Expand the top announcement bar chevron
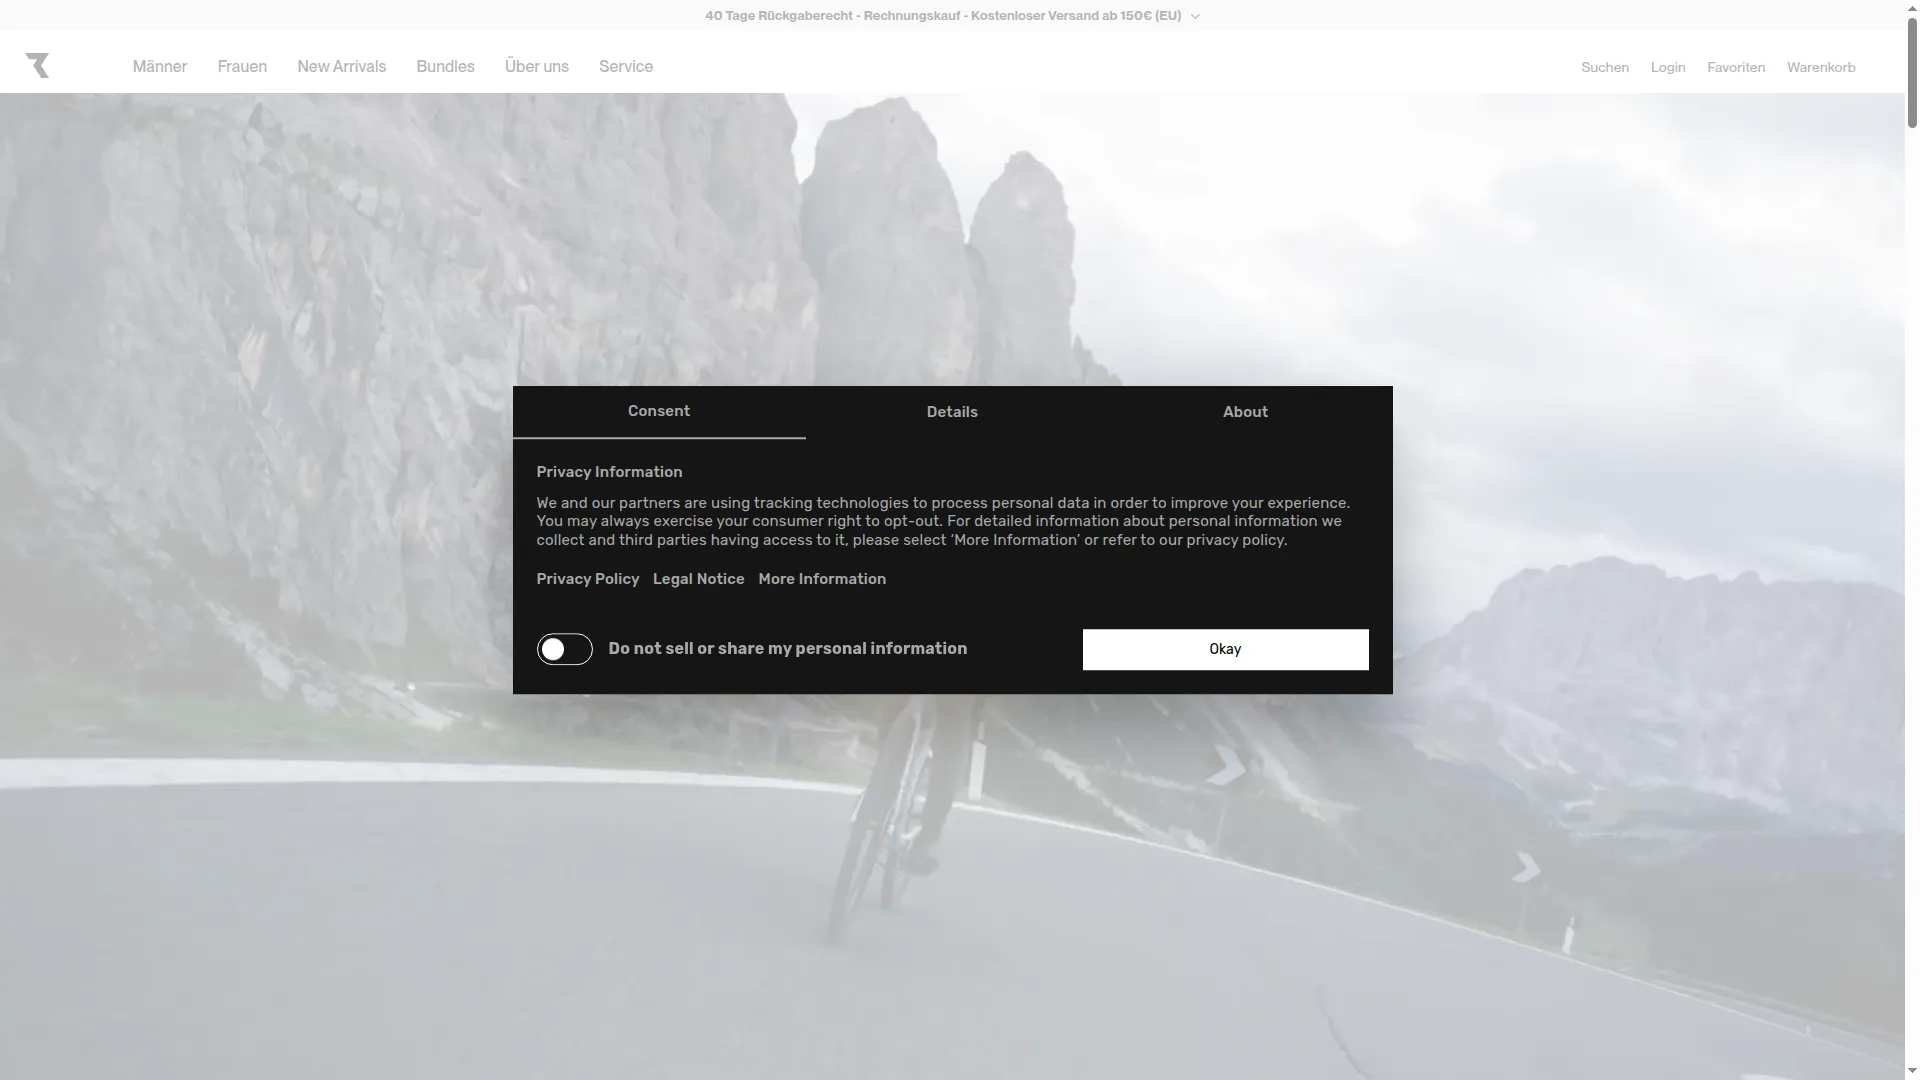This screenshot has height=1080, width=1920. pos(1195,16)
